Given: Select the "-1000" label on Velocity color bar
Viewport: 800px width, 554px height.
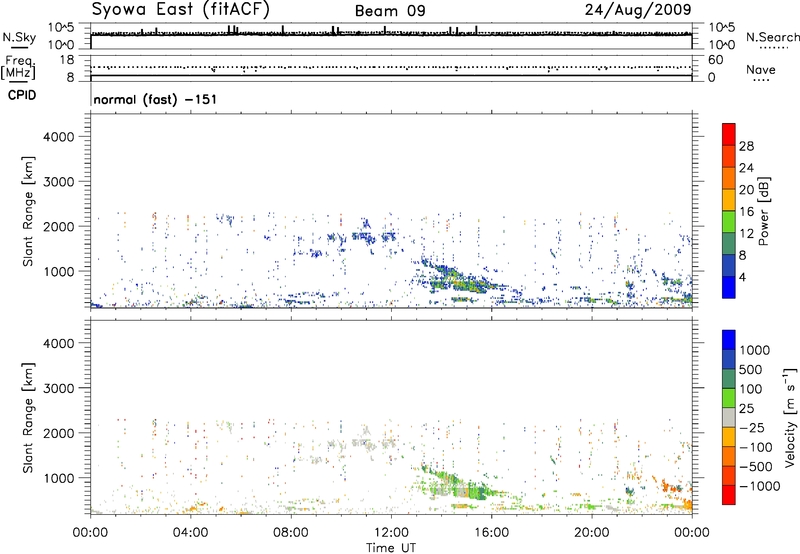Looking at the screenshot, I should pyautogui.click(x=760, y=486).
